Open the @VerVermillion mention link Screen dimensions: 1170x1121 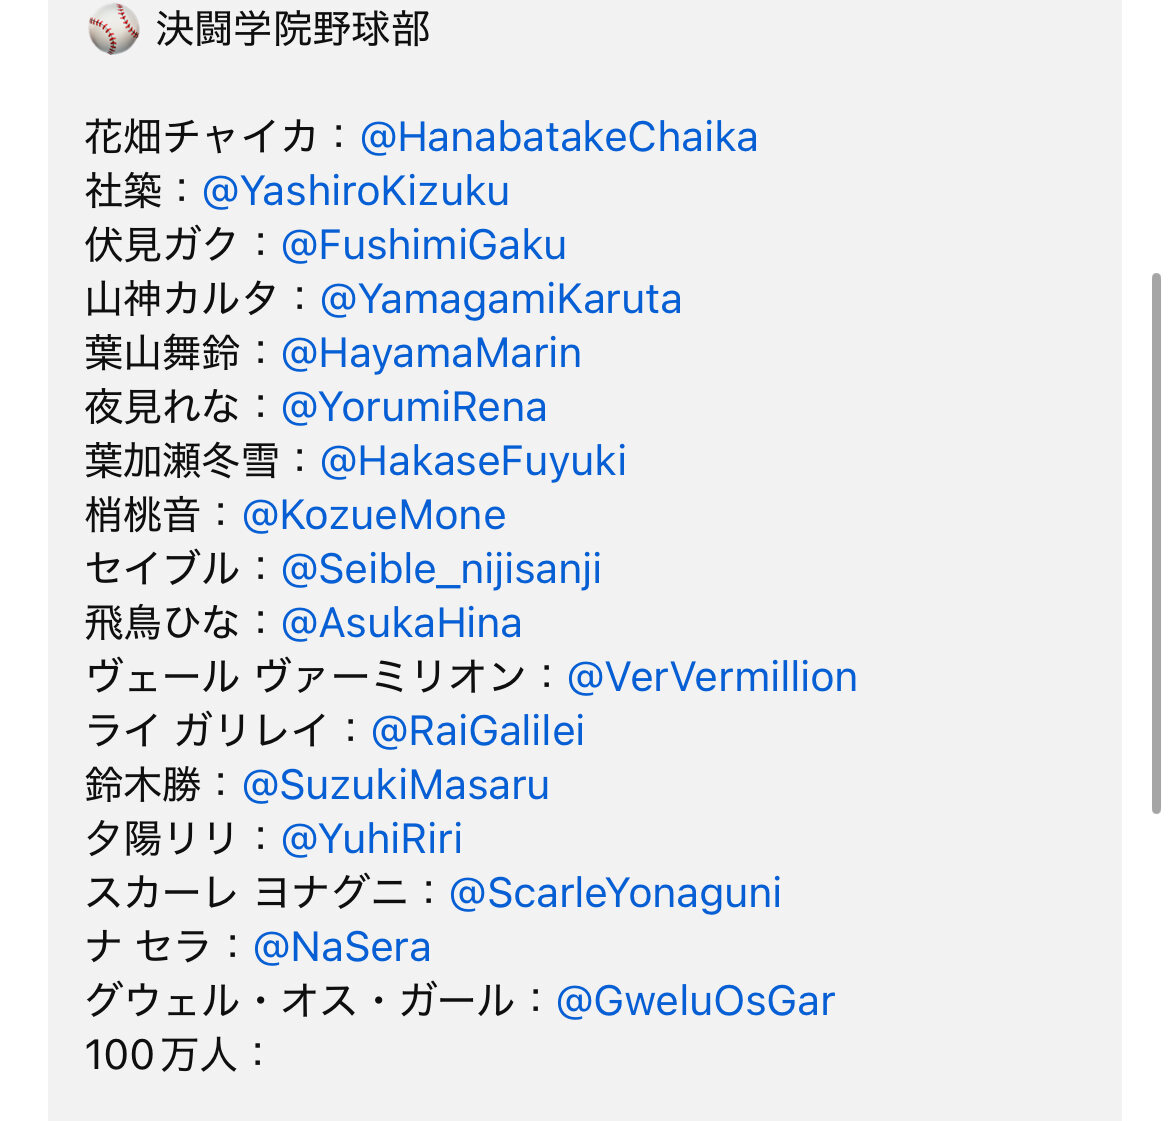[x=712, y=677]
